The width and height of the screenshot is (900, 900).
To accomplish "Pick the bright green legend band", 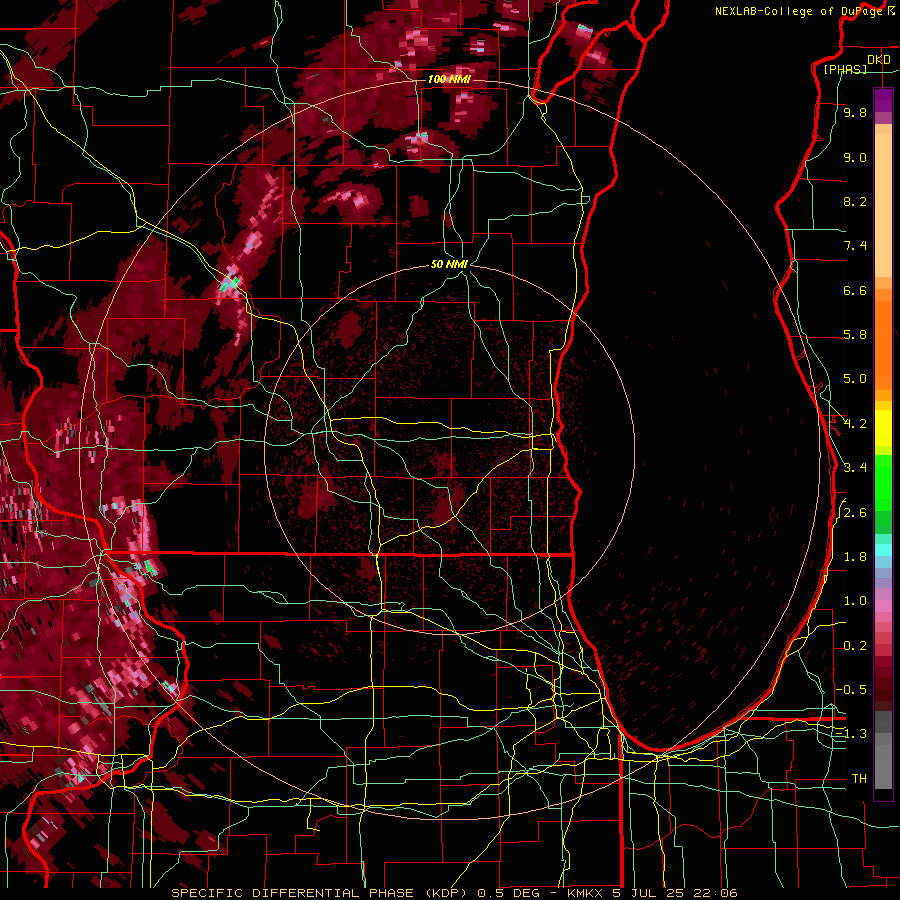I will pyautogui.click(x=883, y=481).
